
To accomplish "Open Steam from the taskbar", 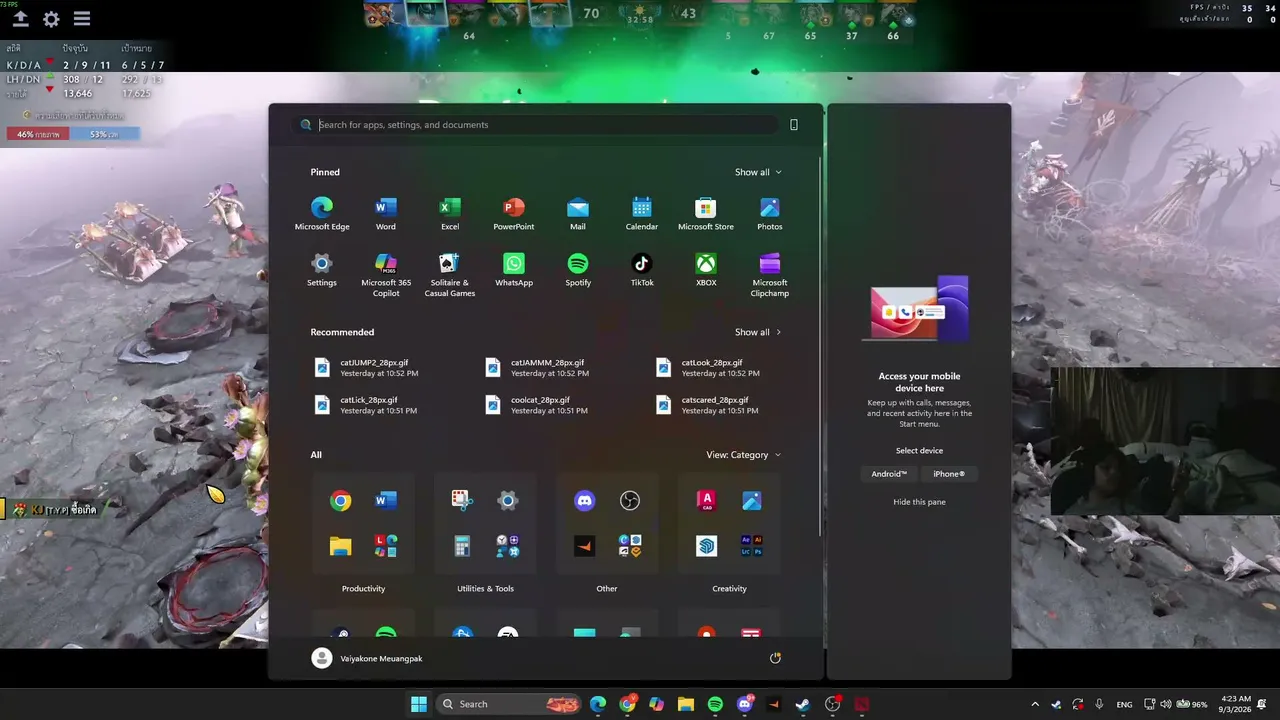I will click(x=802, y=704).
